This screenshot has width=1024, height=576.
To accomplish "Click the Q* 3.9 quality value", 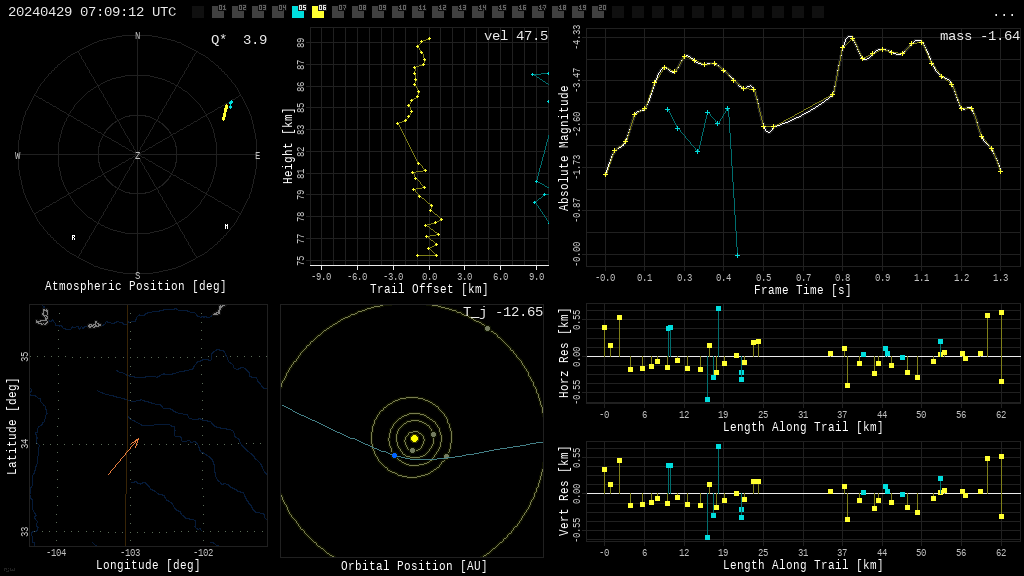I will (239, 40).
